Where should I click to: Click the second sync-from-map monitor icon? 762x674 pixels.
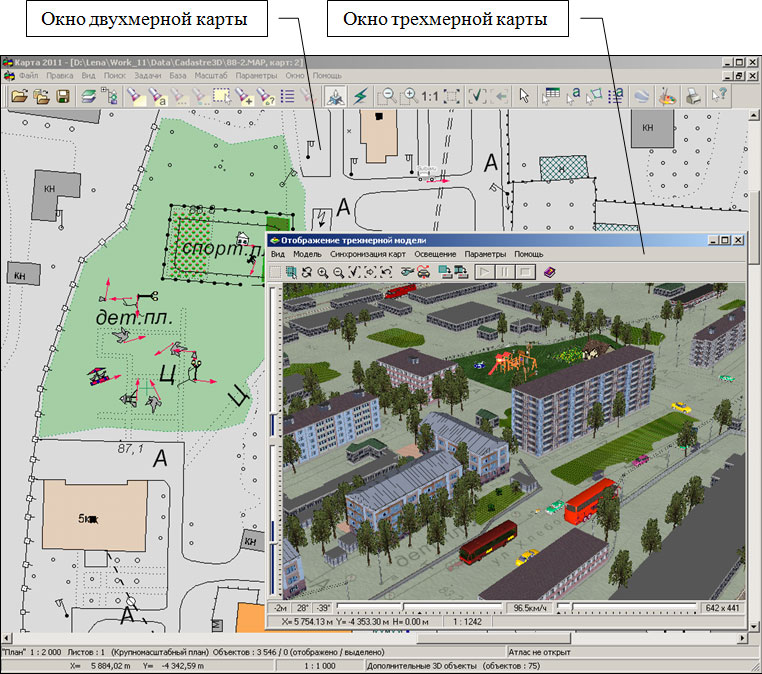click(x=461, y=272)
